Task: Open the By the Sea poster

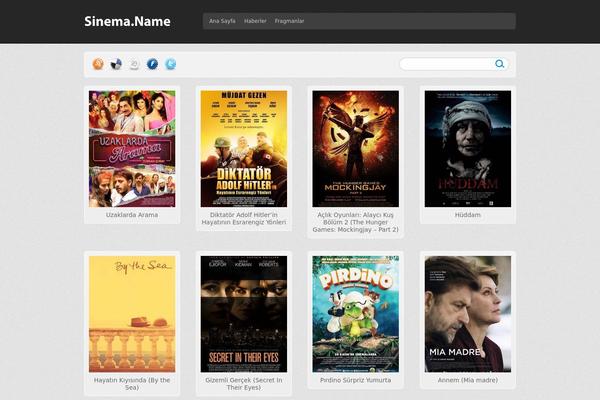Action: tap(132, 314)
